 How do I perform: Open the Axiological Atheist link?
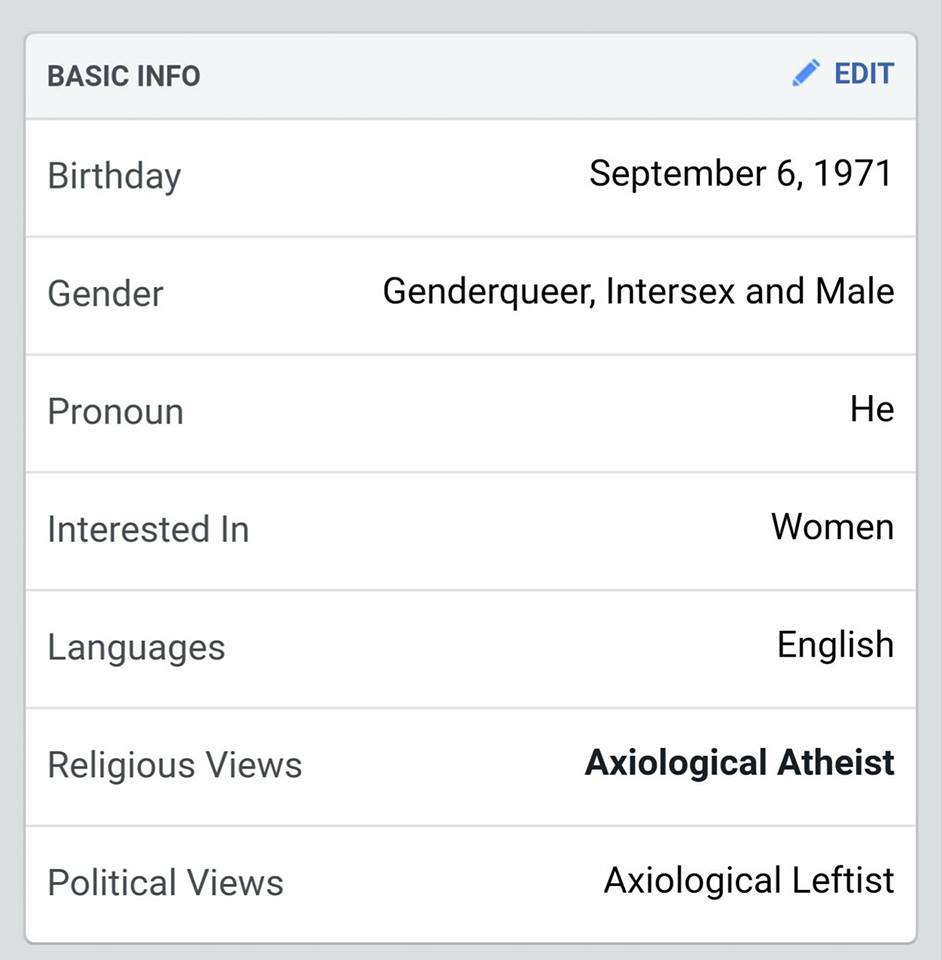pyautogui.click(x=739, y=763)
